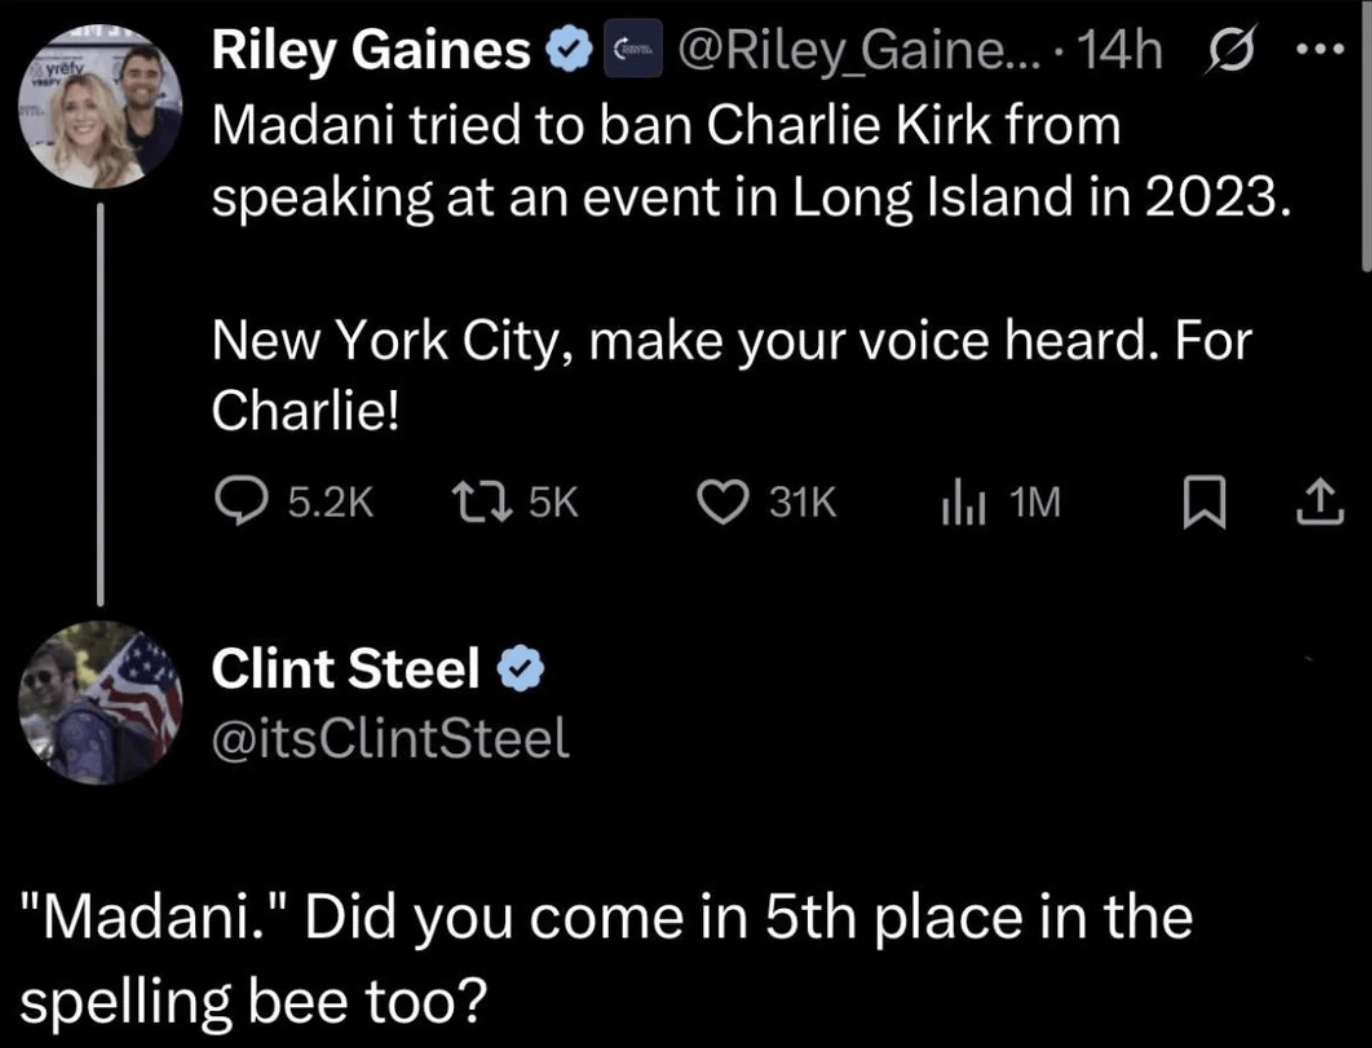
Task: Open Clint Steel's display name
Action: tap(346, 669)
